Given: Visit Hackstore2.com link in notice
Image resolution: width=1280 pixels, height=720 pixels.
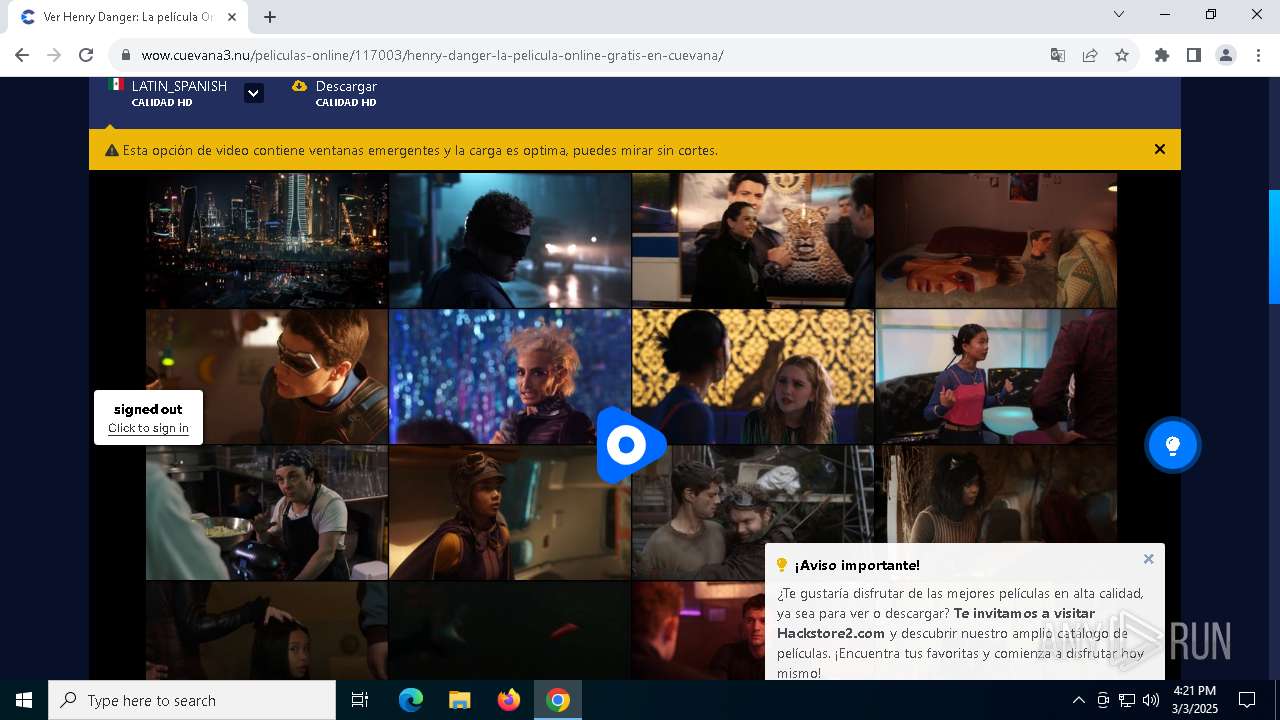Looking at the screenshot, I should point(831,633).
